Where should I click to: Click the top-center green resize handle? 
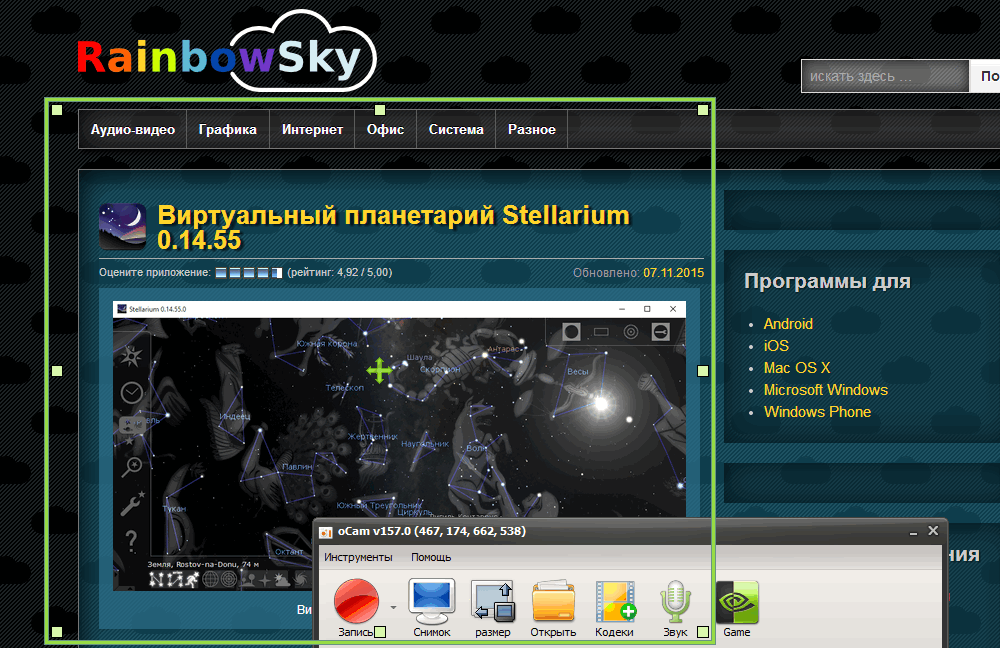(x=380, y=110)
